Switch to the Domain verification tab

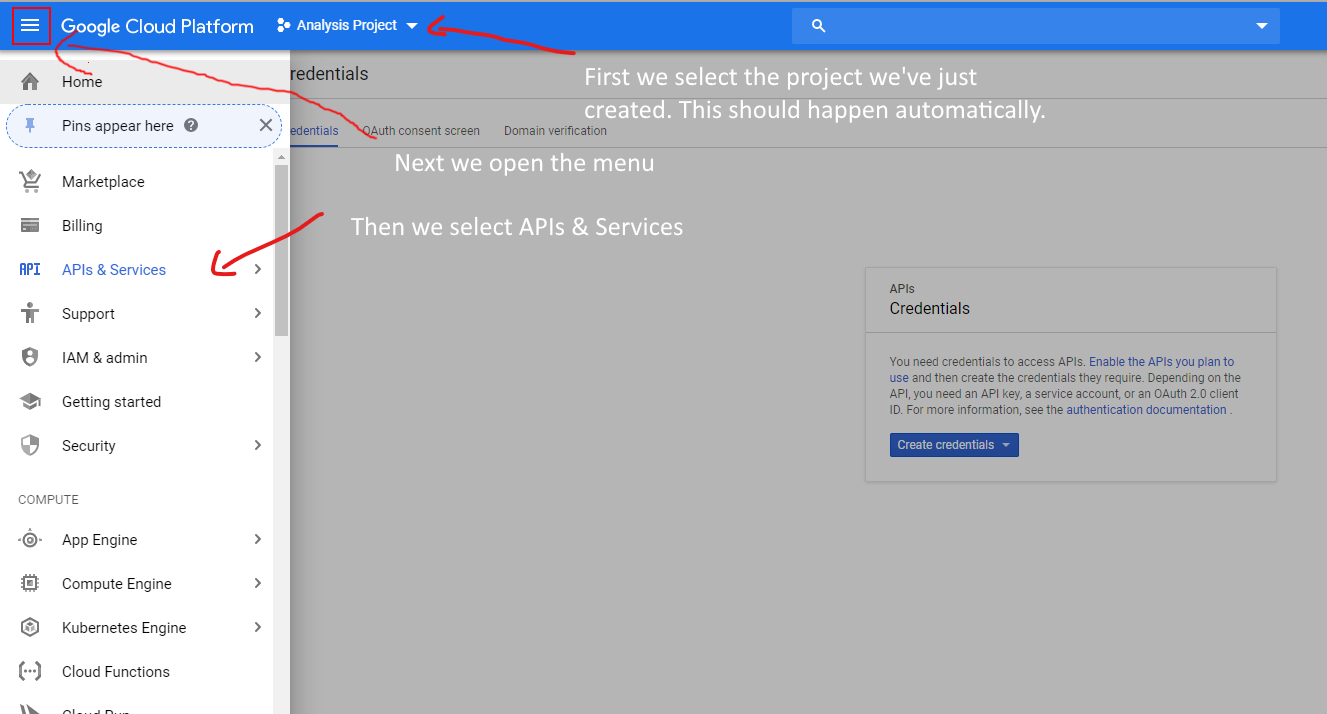tap(555, 131)
